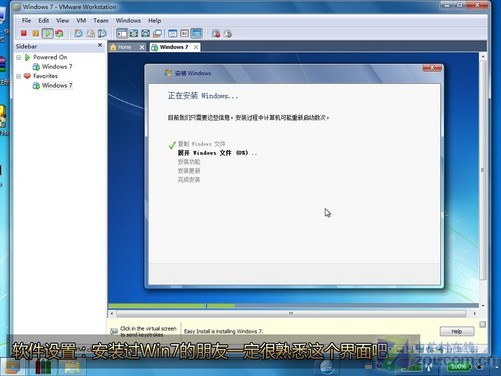Click the keyboard icon in the message bar
The height and width of the screenshot is (376, 501).
(x=114, y=331)
